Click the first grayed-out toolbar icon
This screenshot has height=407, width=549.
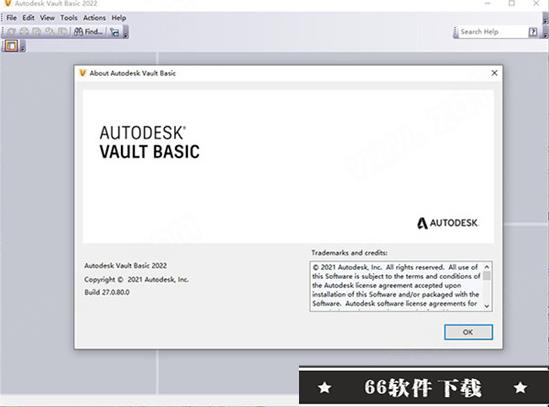click(x=11, y=32)
